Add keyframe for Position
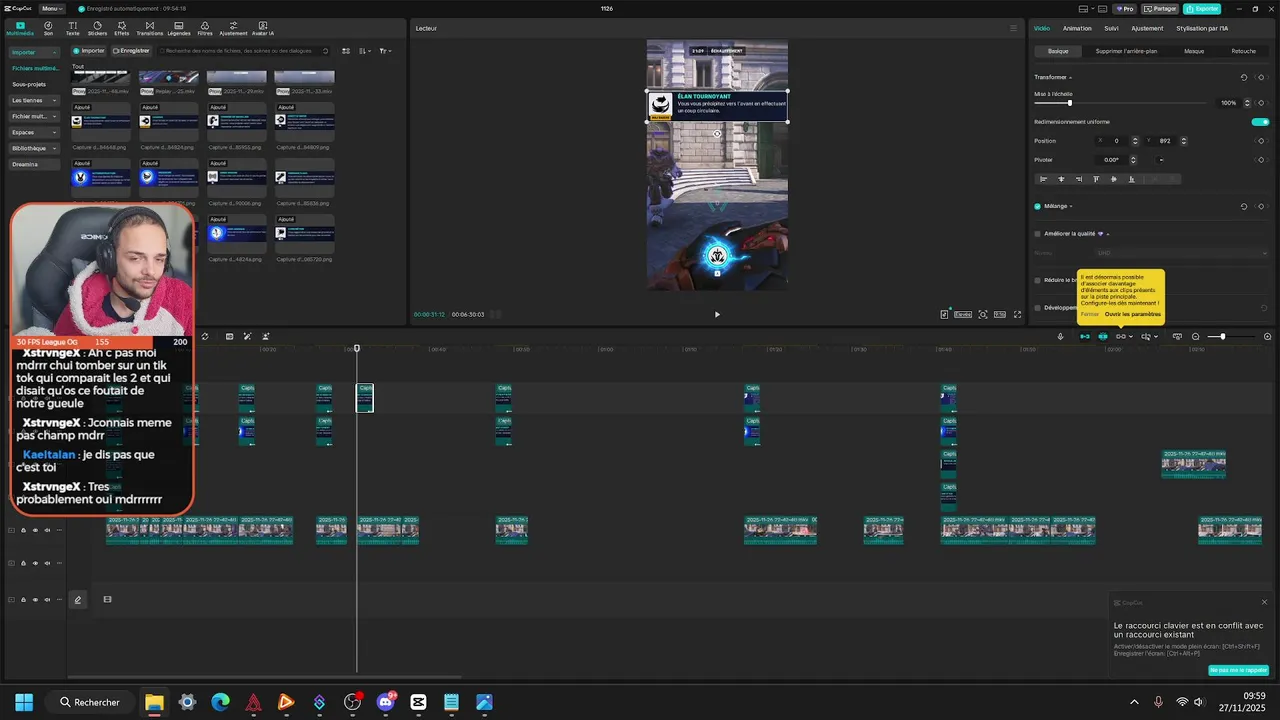Viewport: 1280px width, 720px height. (x=1262, y=141)
